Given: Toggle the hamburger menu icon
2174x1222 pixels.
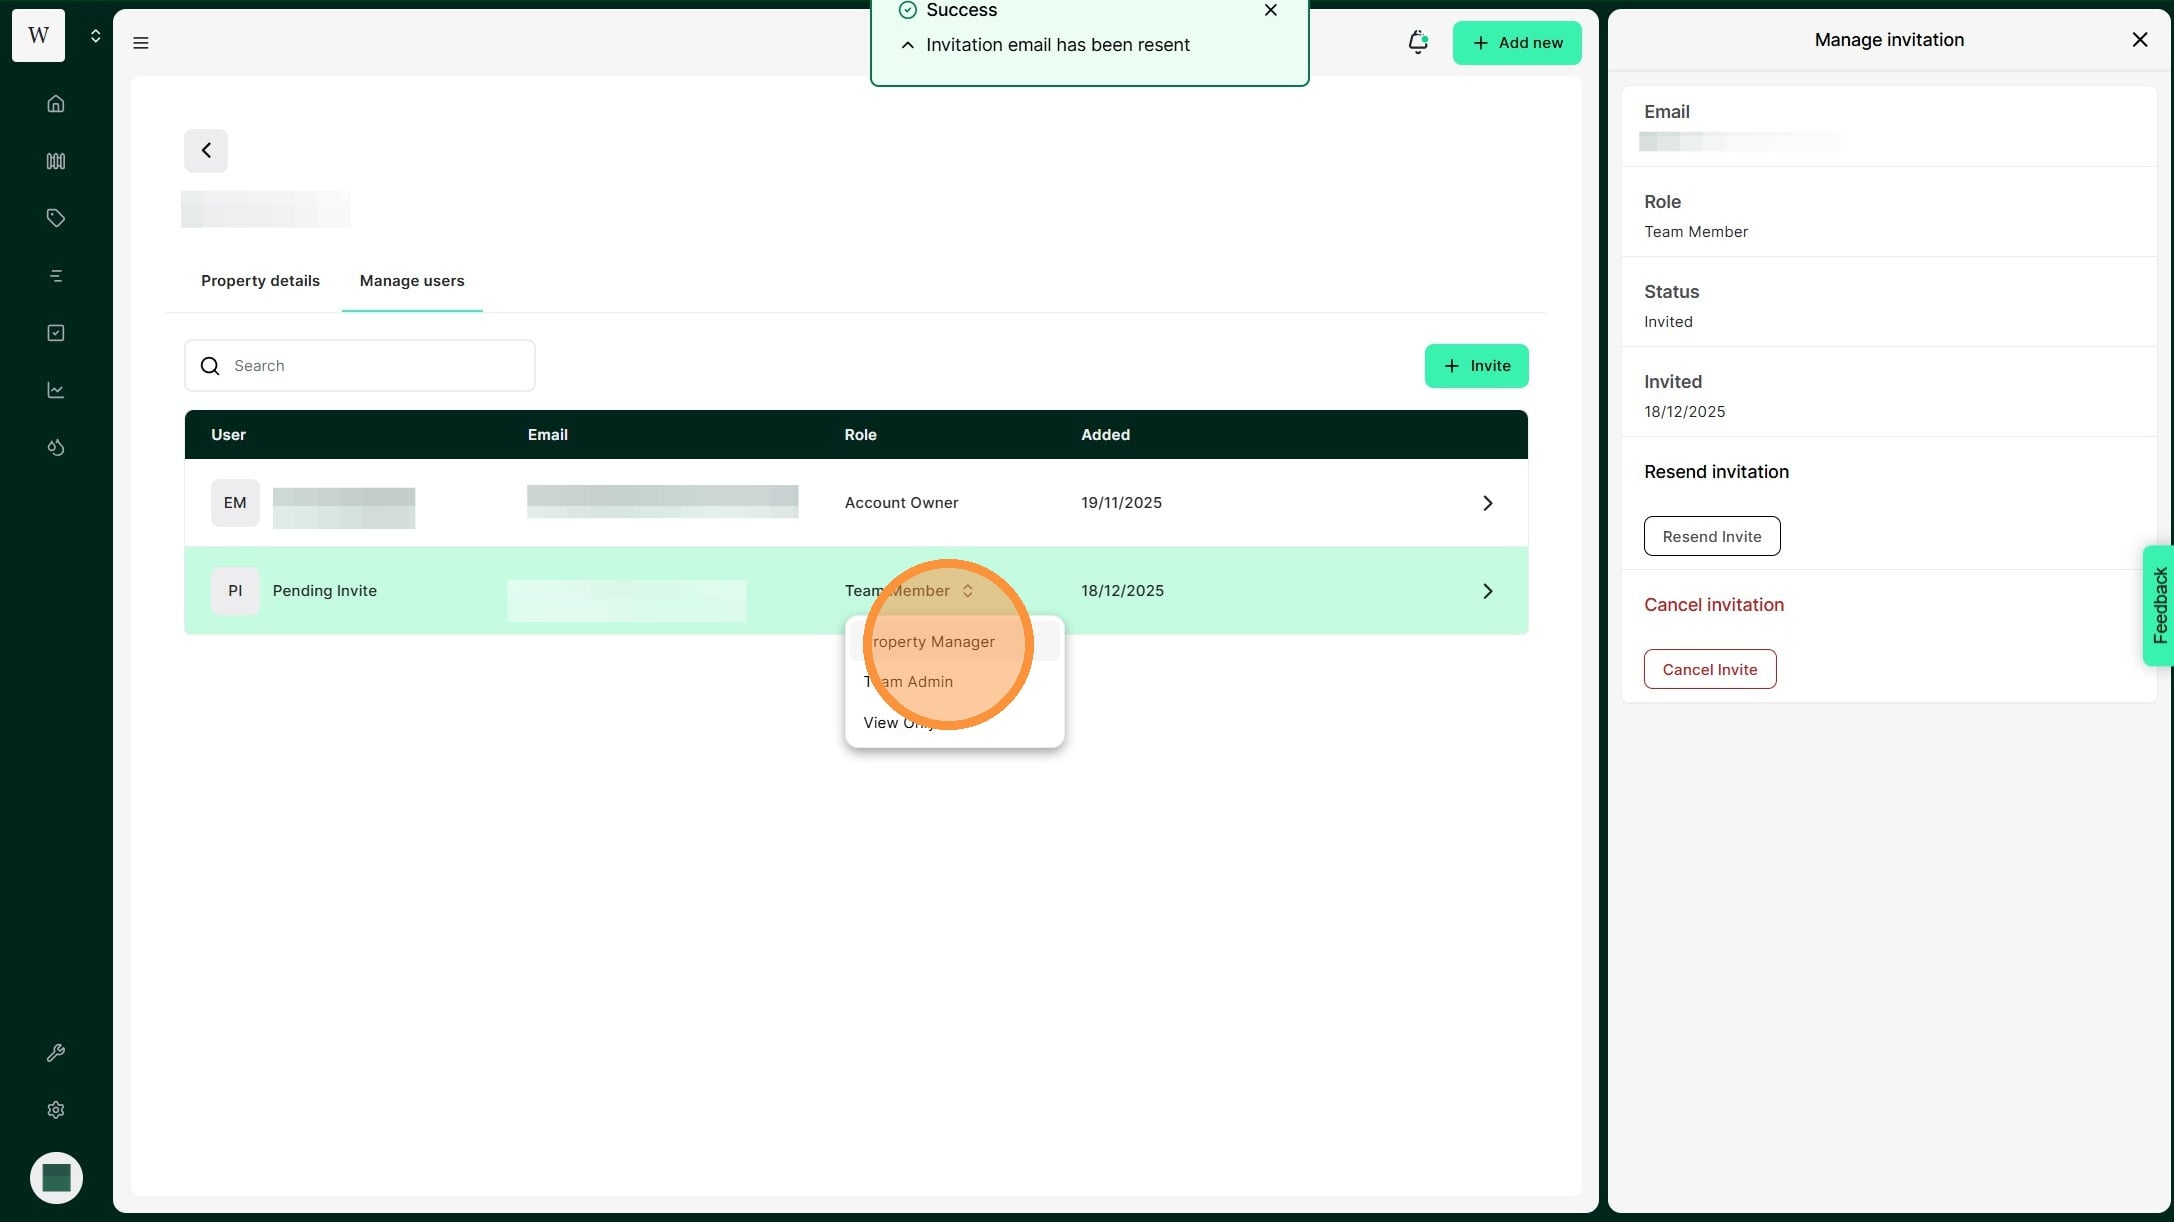Looking at the screenshot, I should click(x=141, y=43).
